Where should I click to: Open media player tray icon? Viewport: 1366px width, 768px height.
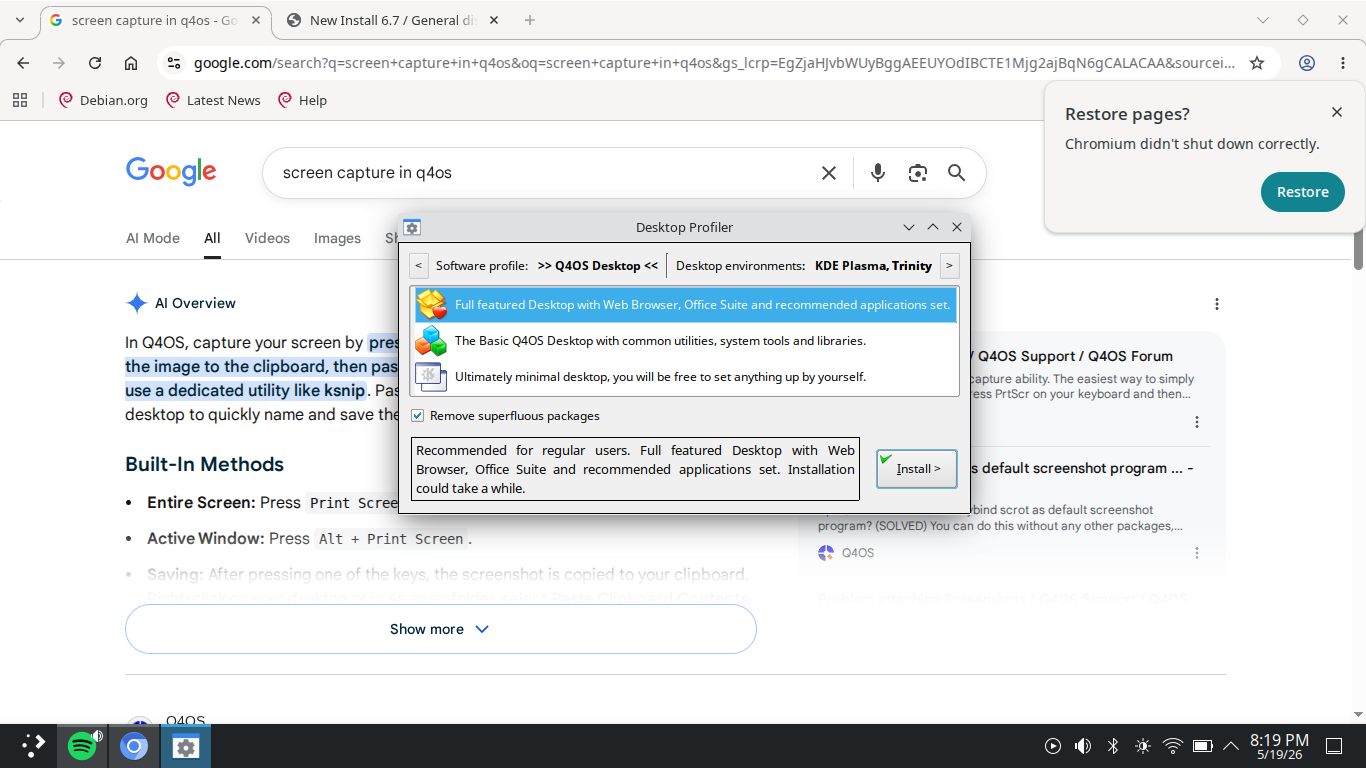(1053, 746)
